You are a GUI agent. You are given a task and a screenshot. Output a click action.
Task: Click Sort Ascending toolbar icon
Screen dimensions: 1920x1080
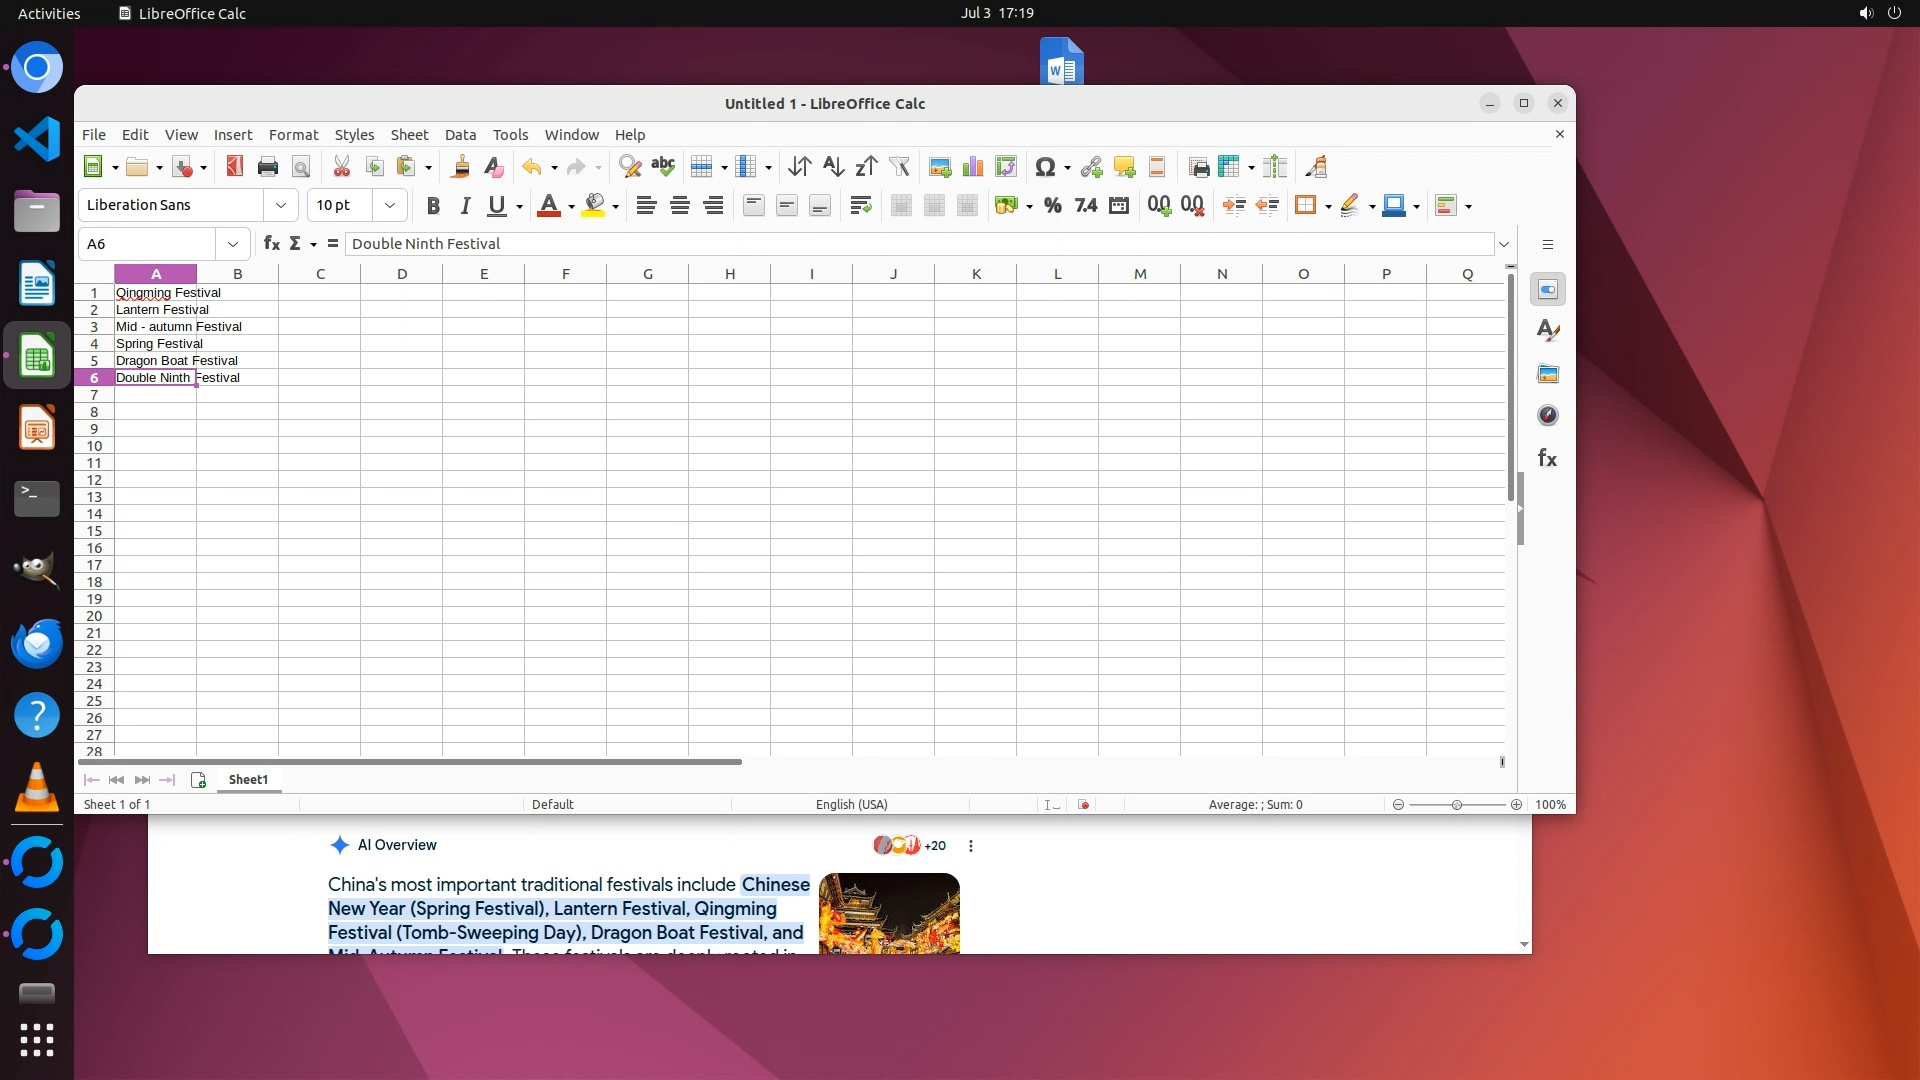click(x=833, y=167)
